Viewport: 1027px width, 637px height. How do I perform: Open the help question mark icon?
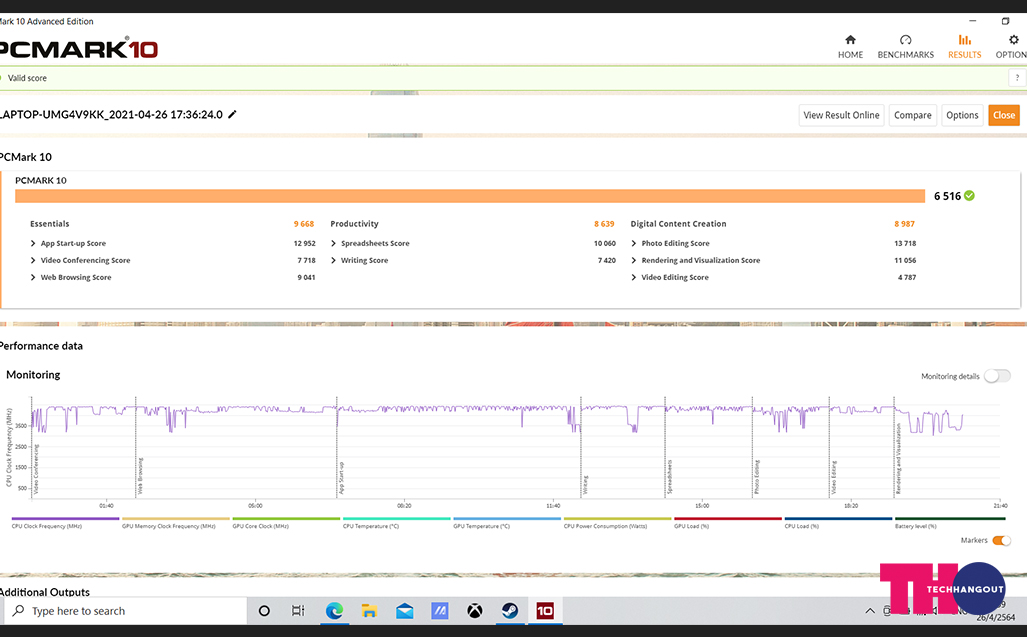pyautogui.click(x=1017, y=78)
